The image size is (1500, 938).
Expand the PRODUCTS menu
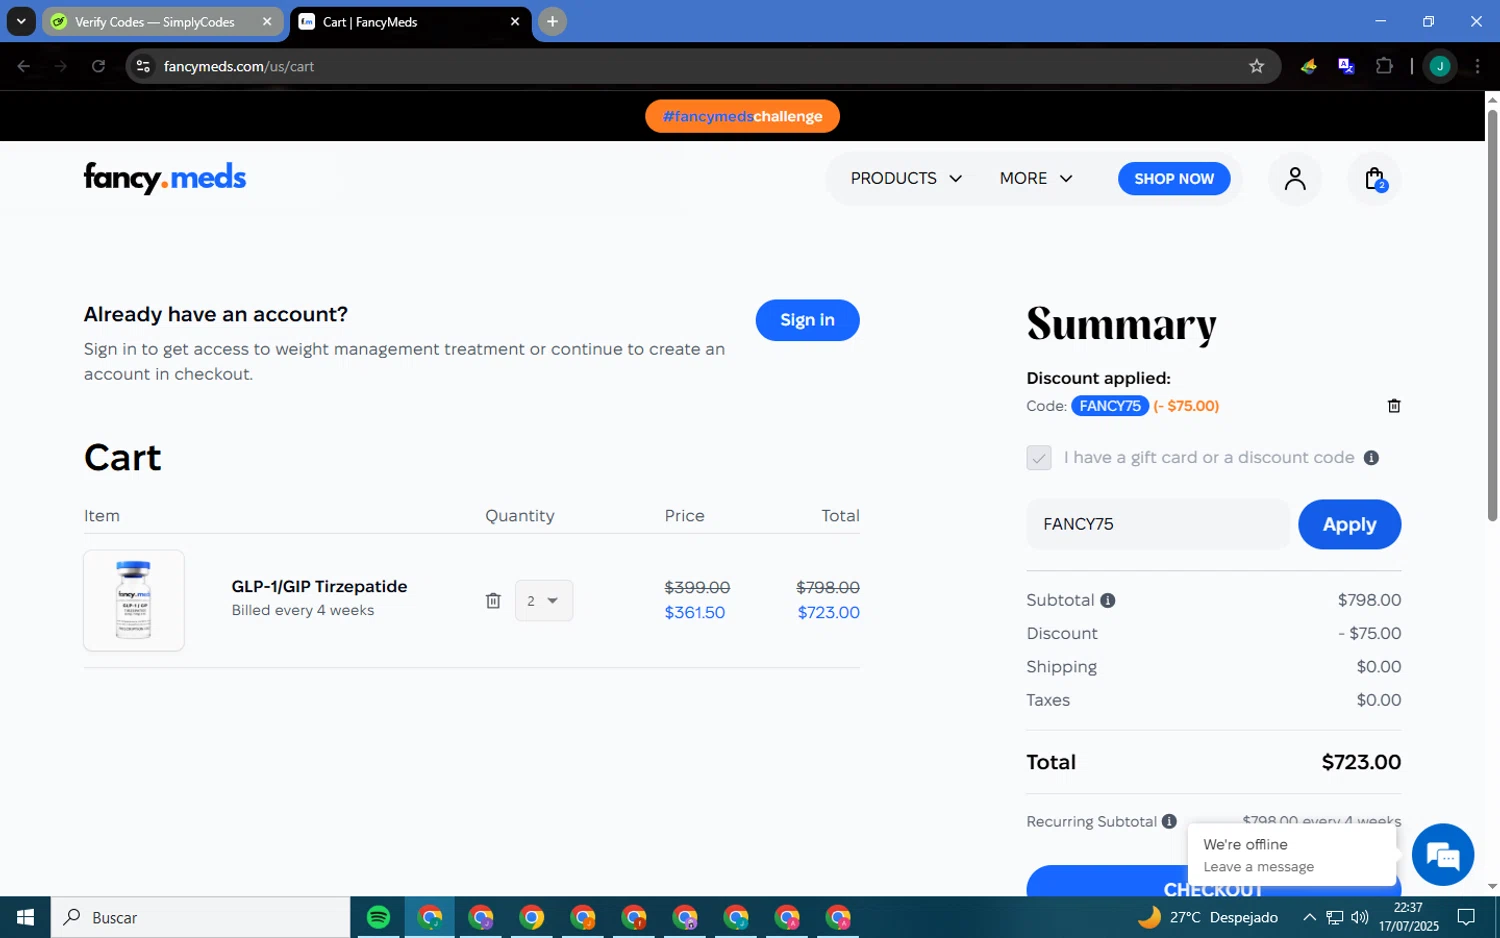[906, 178]
